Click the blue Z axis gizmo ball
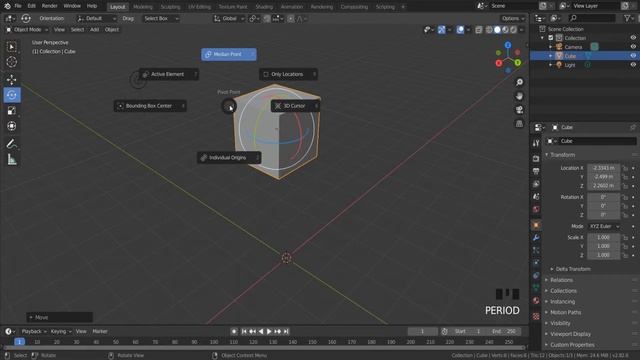 [508, 45]
